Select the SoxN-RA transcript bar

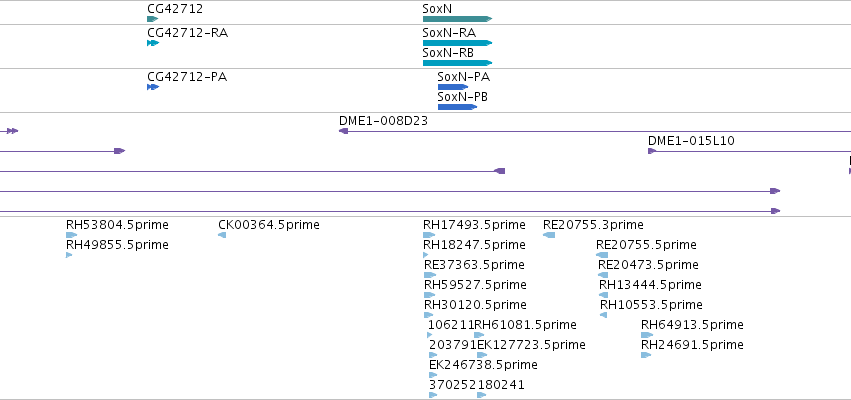(x=457, y=43)
